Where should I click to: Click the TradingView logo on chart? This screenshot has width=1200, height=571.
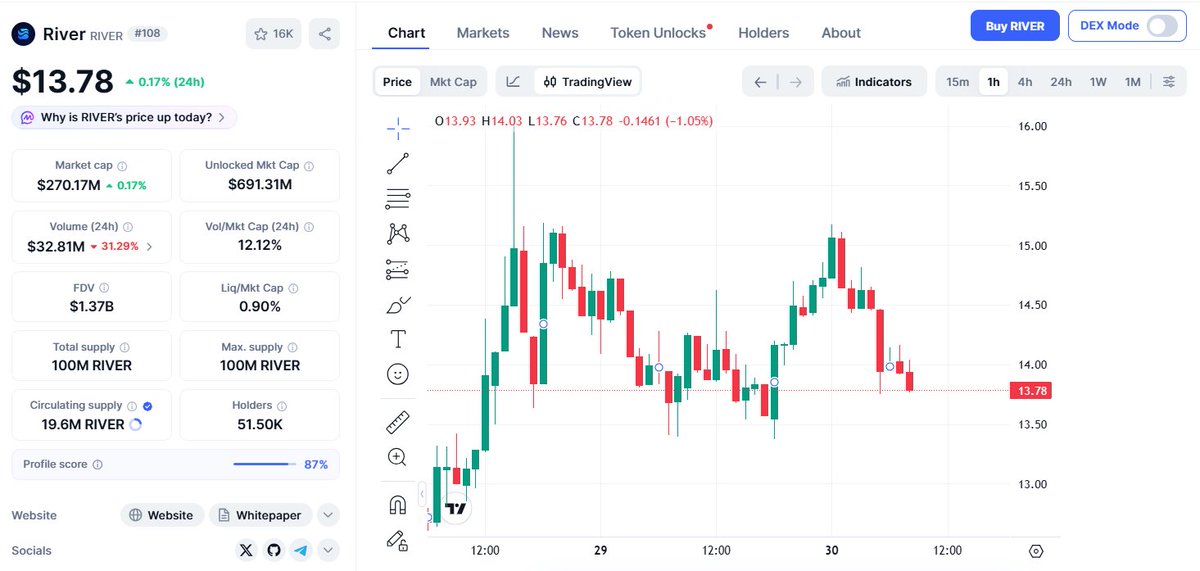[456, 508]
